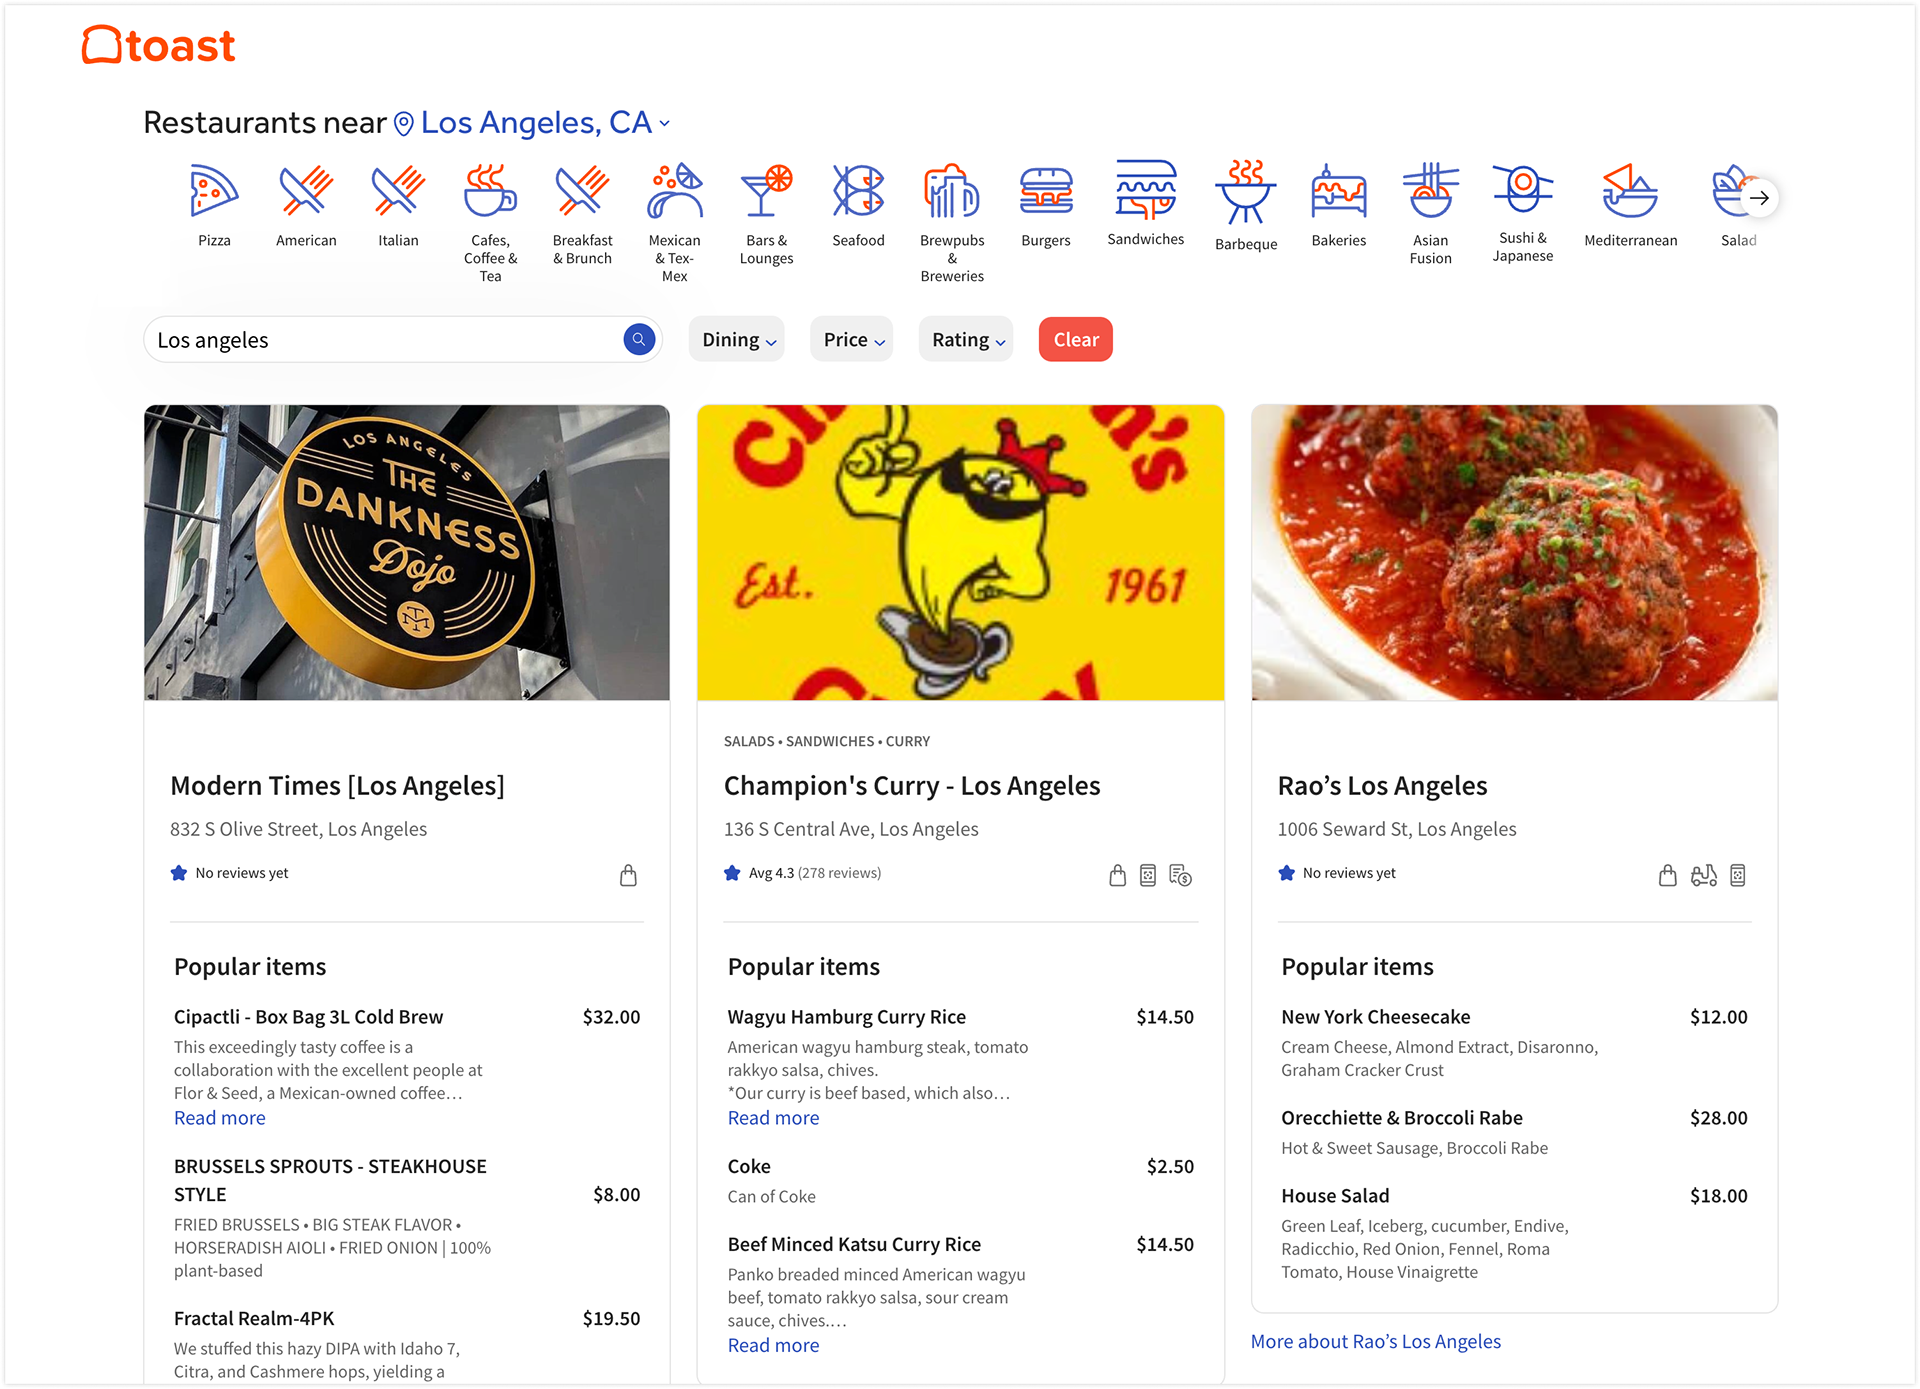Image resolution: width=1920 pixels, height=1389 pixels.
Task: Click Avg 4.3 (278 reviews) rating text
Action: (815, 873)
